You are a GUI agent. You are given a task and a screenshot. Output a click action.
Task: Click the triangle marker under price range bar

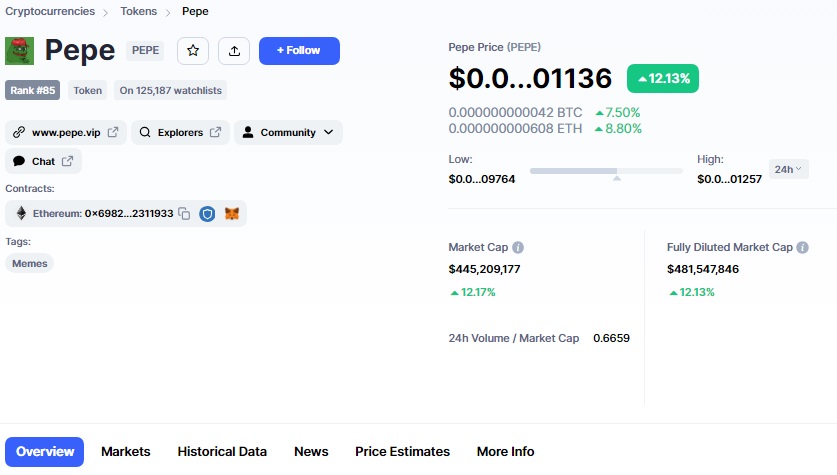point(617,178)
